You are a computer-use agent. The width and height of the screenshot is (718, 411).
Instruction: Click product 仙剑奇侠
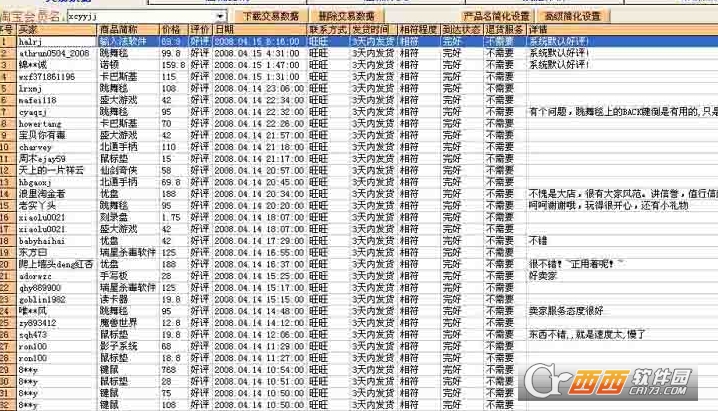118,170
